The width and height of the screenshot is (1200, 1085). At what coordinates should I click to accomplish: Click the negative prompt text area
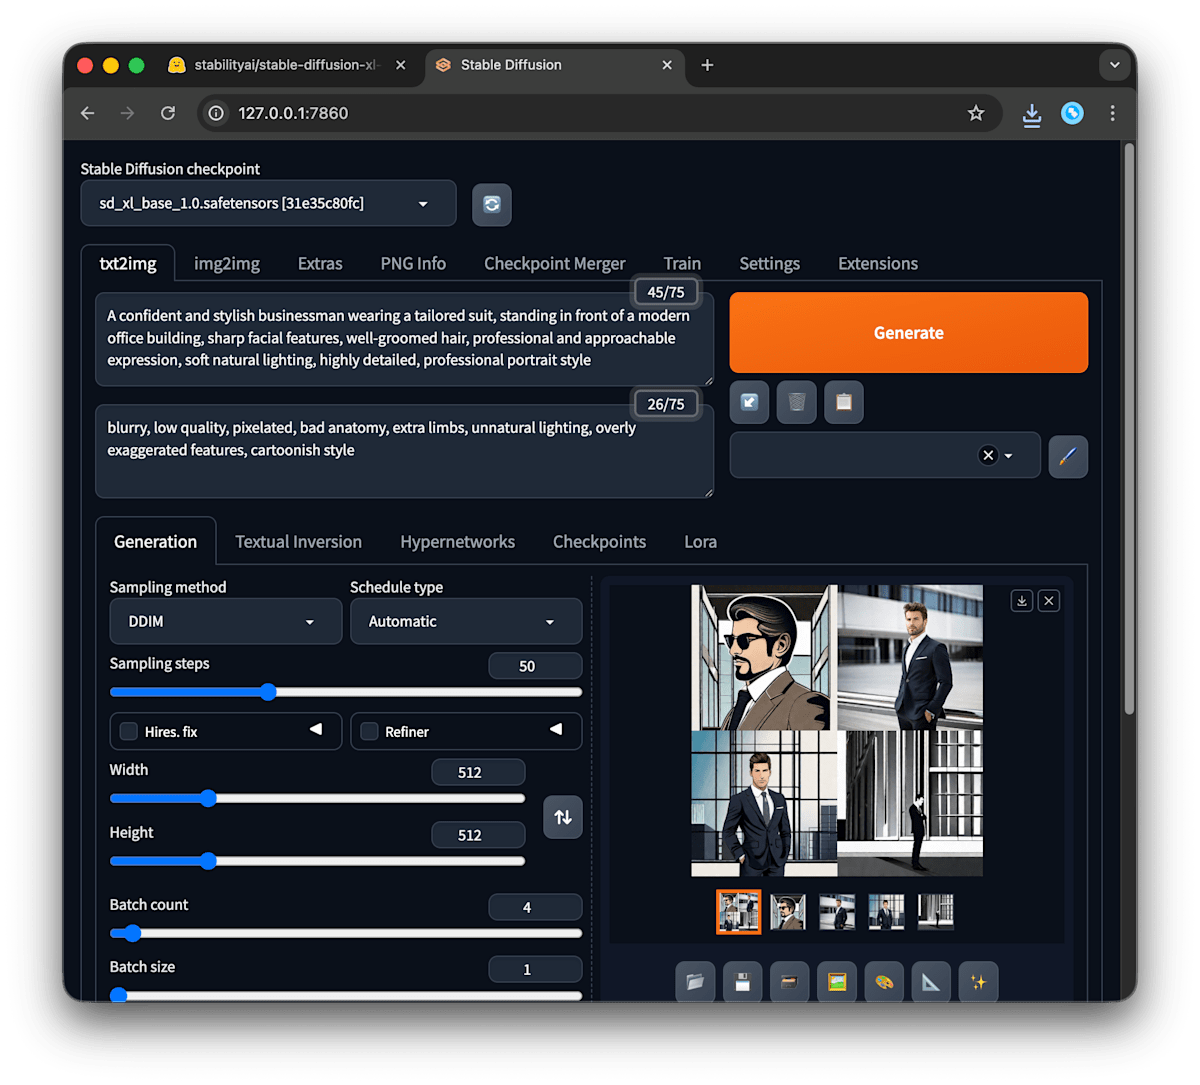[x=404, y=451]
